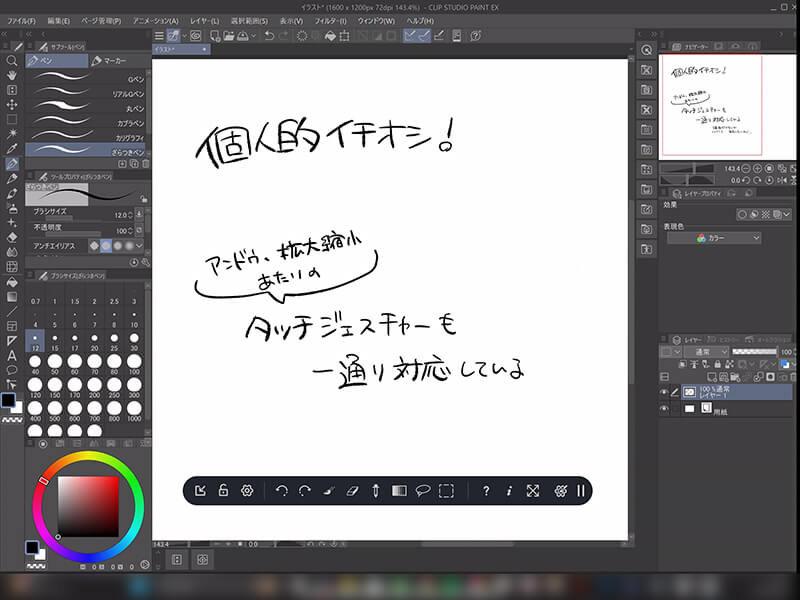Switch to the マーカー sub tool tab

116,61
